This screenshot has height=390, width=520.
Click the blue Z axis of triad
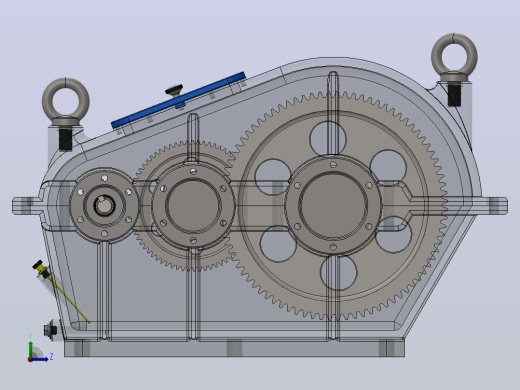pyautogui.click(x=41, y=359)
